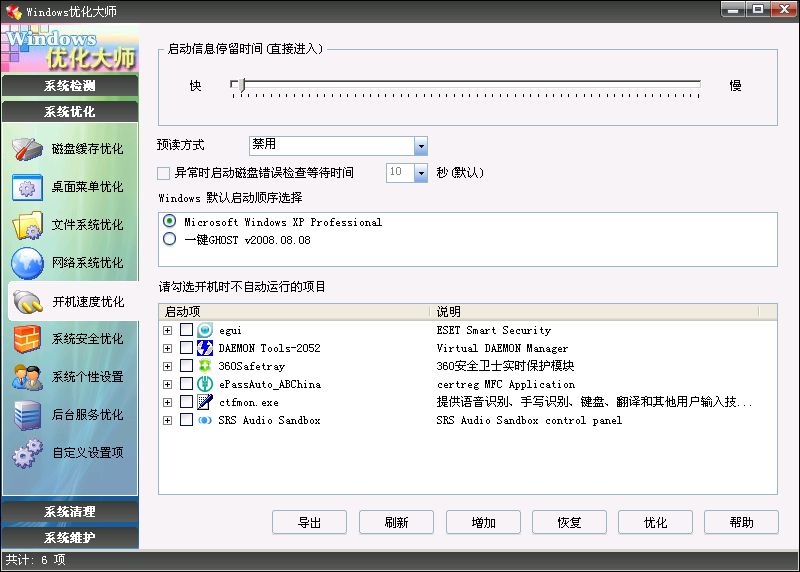Select 开机速度优化 plug icon
The image size is (800, 572).
[x=27, y=302]
